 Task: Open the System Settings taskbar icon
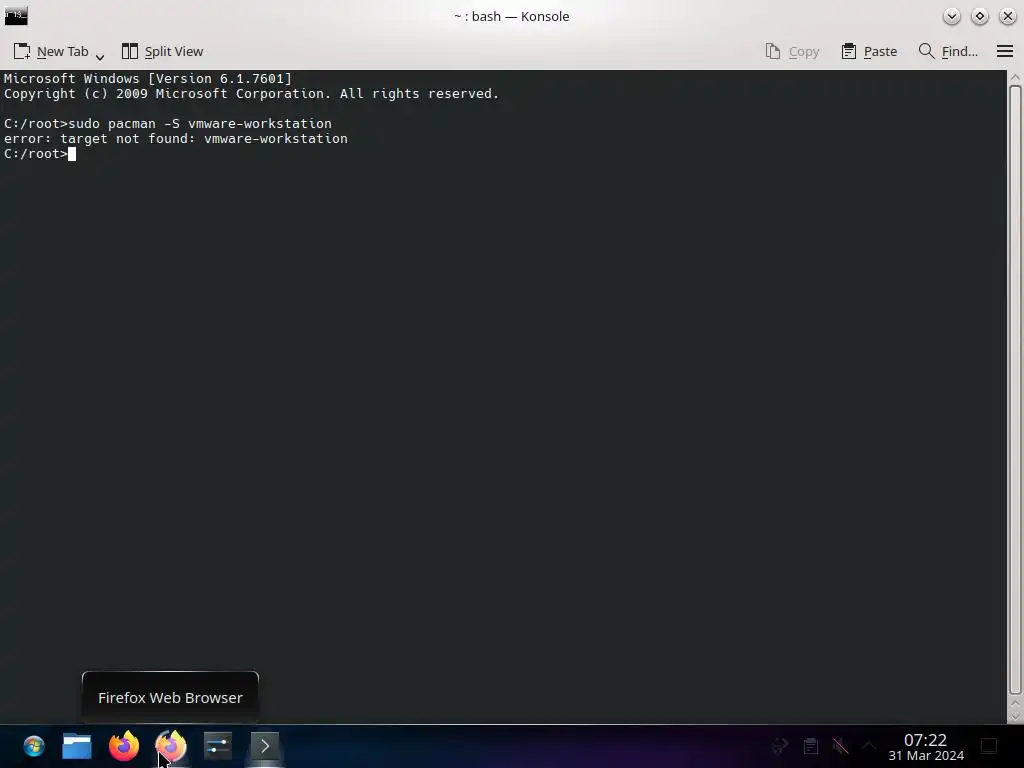217,746
